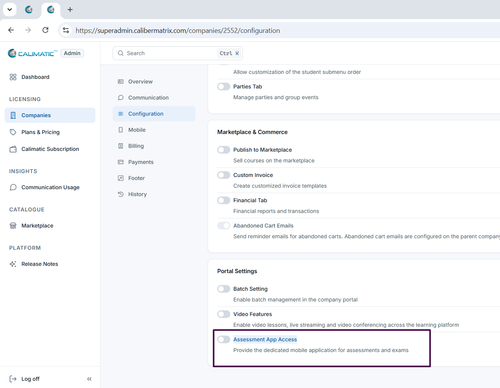Click the Marketplace store icon
The height and width of the screenshot is (388, 500).
tap(13, 226)
